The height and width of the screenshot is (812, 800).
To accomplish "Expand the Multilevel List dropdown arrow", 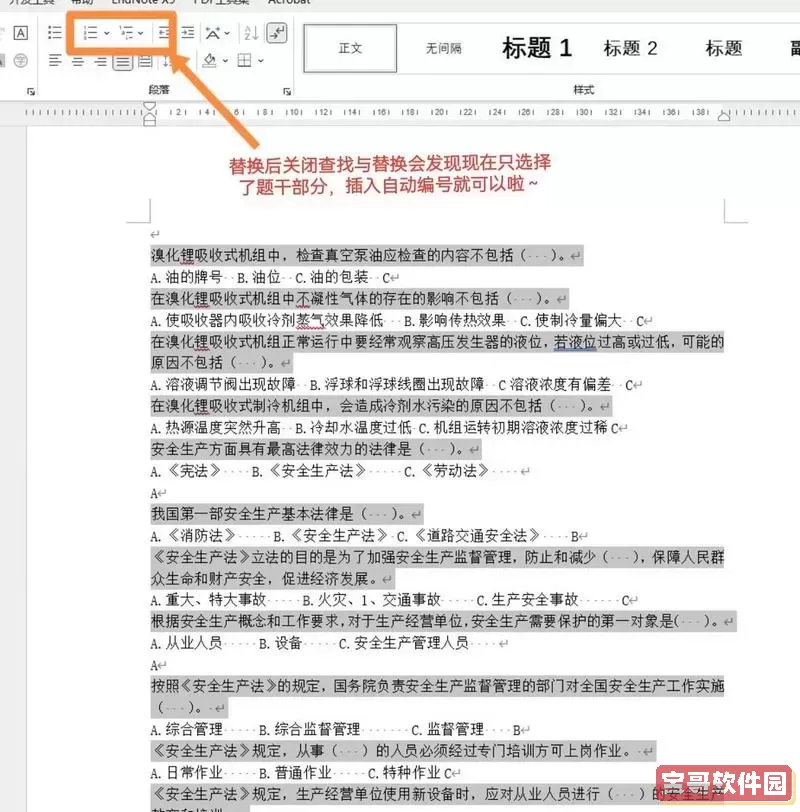I will (x=141, y=33).
